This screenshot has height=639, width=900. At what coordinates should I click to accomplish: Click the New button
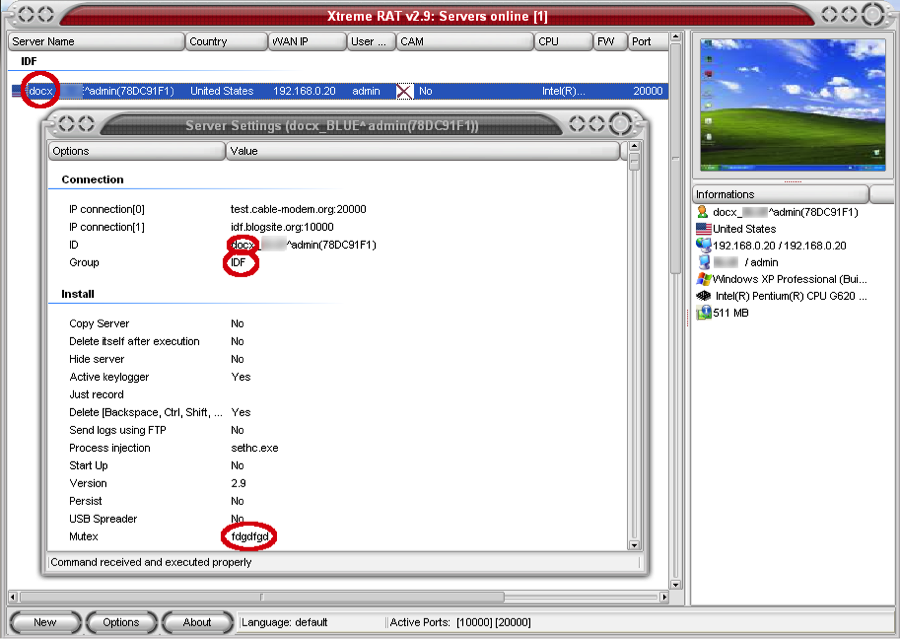click(x=45, y=622)
